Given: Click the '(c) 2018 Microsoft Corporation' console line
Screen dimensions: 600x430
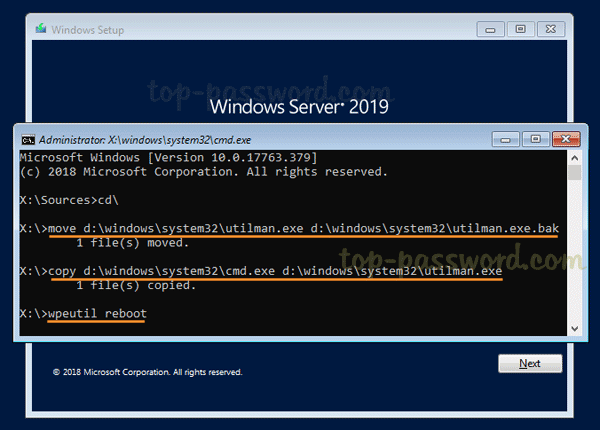Looking at the screenshot, I should coord(204,172).
